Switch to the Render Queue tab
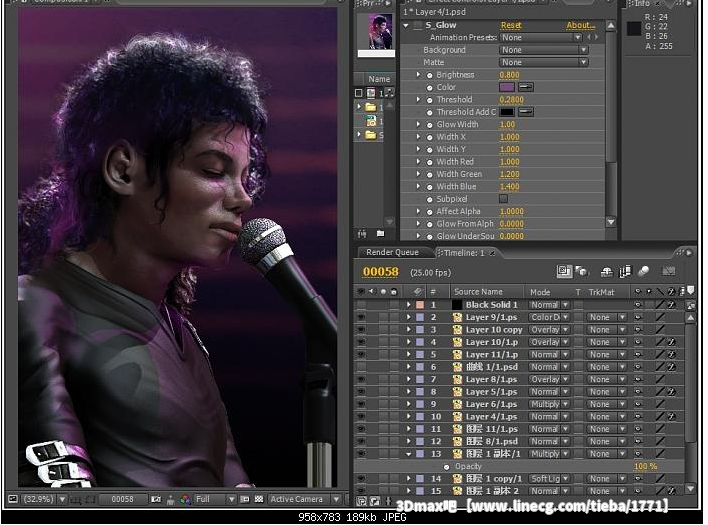The image size is (708, 525). [392, 252]
